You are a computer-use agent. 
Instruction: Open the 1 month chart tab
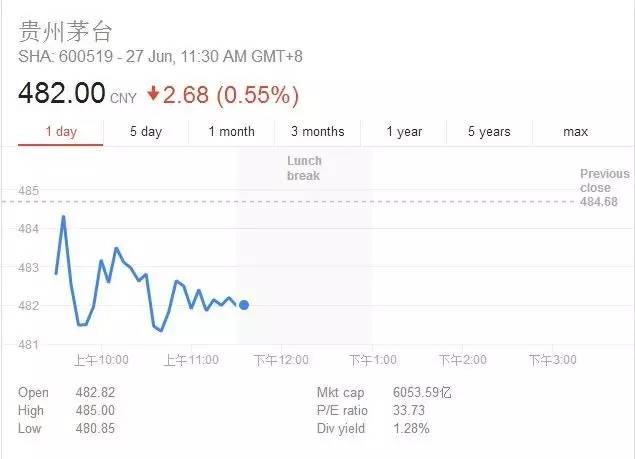tap(231, 132)
